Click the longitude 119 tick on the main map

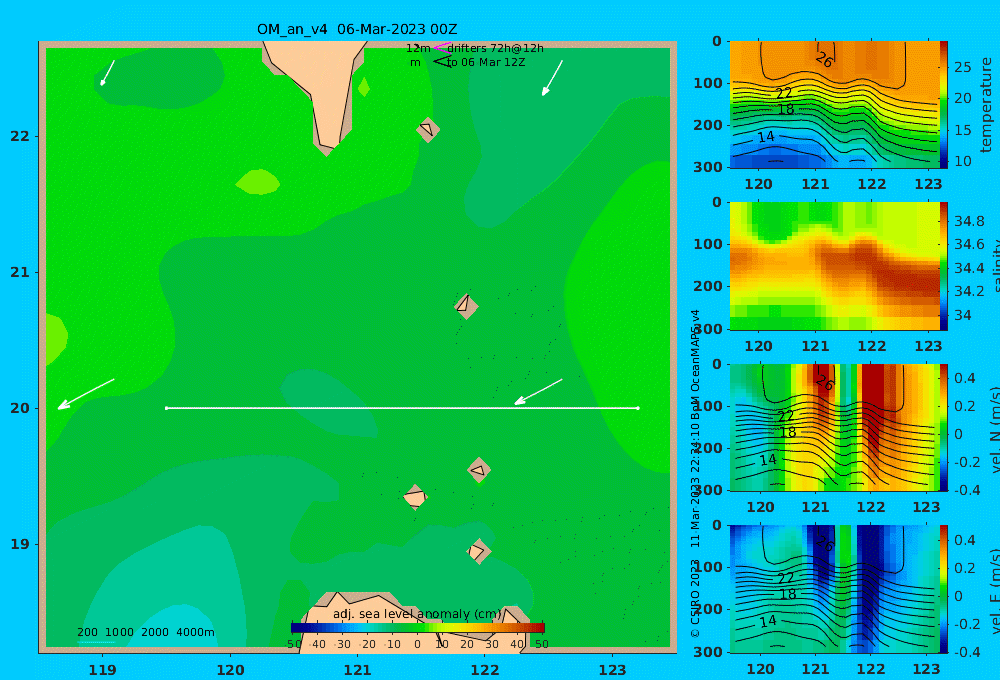tap(103, 670)
